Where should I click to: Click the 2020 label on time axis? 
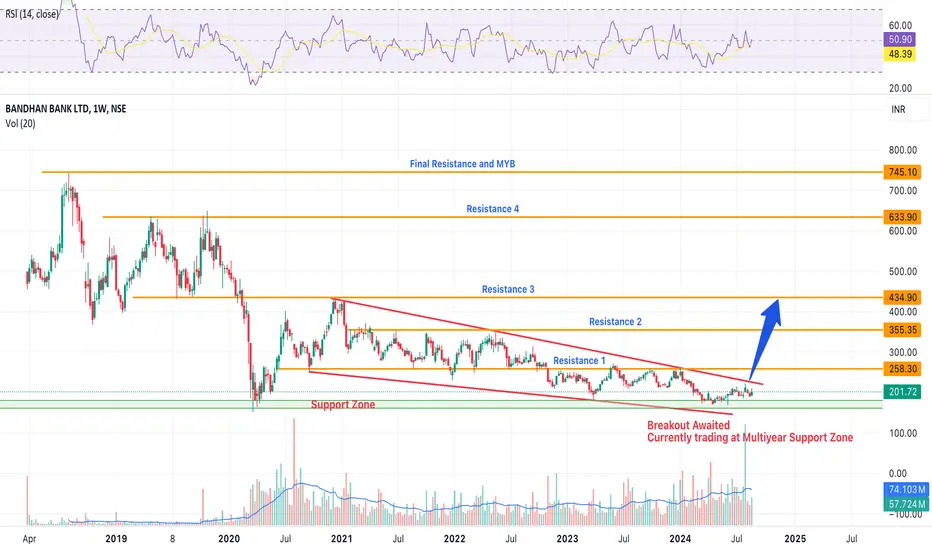229,539
